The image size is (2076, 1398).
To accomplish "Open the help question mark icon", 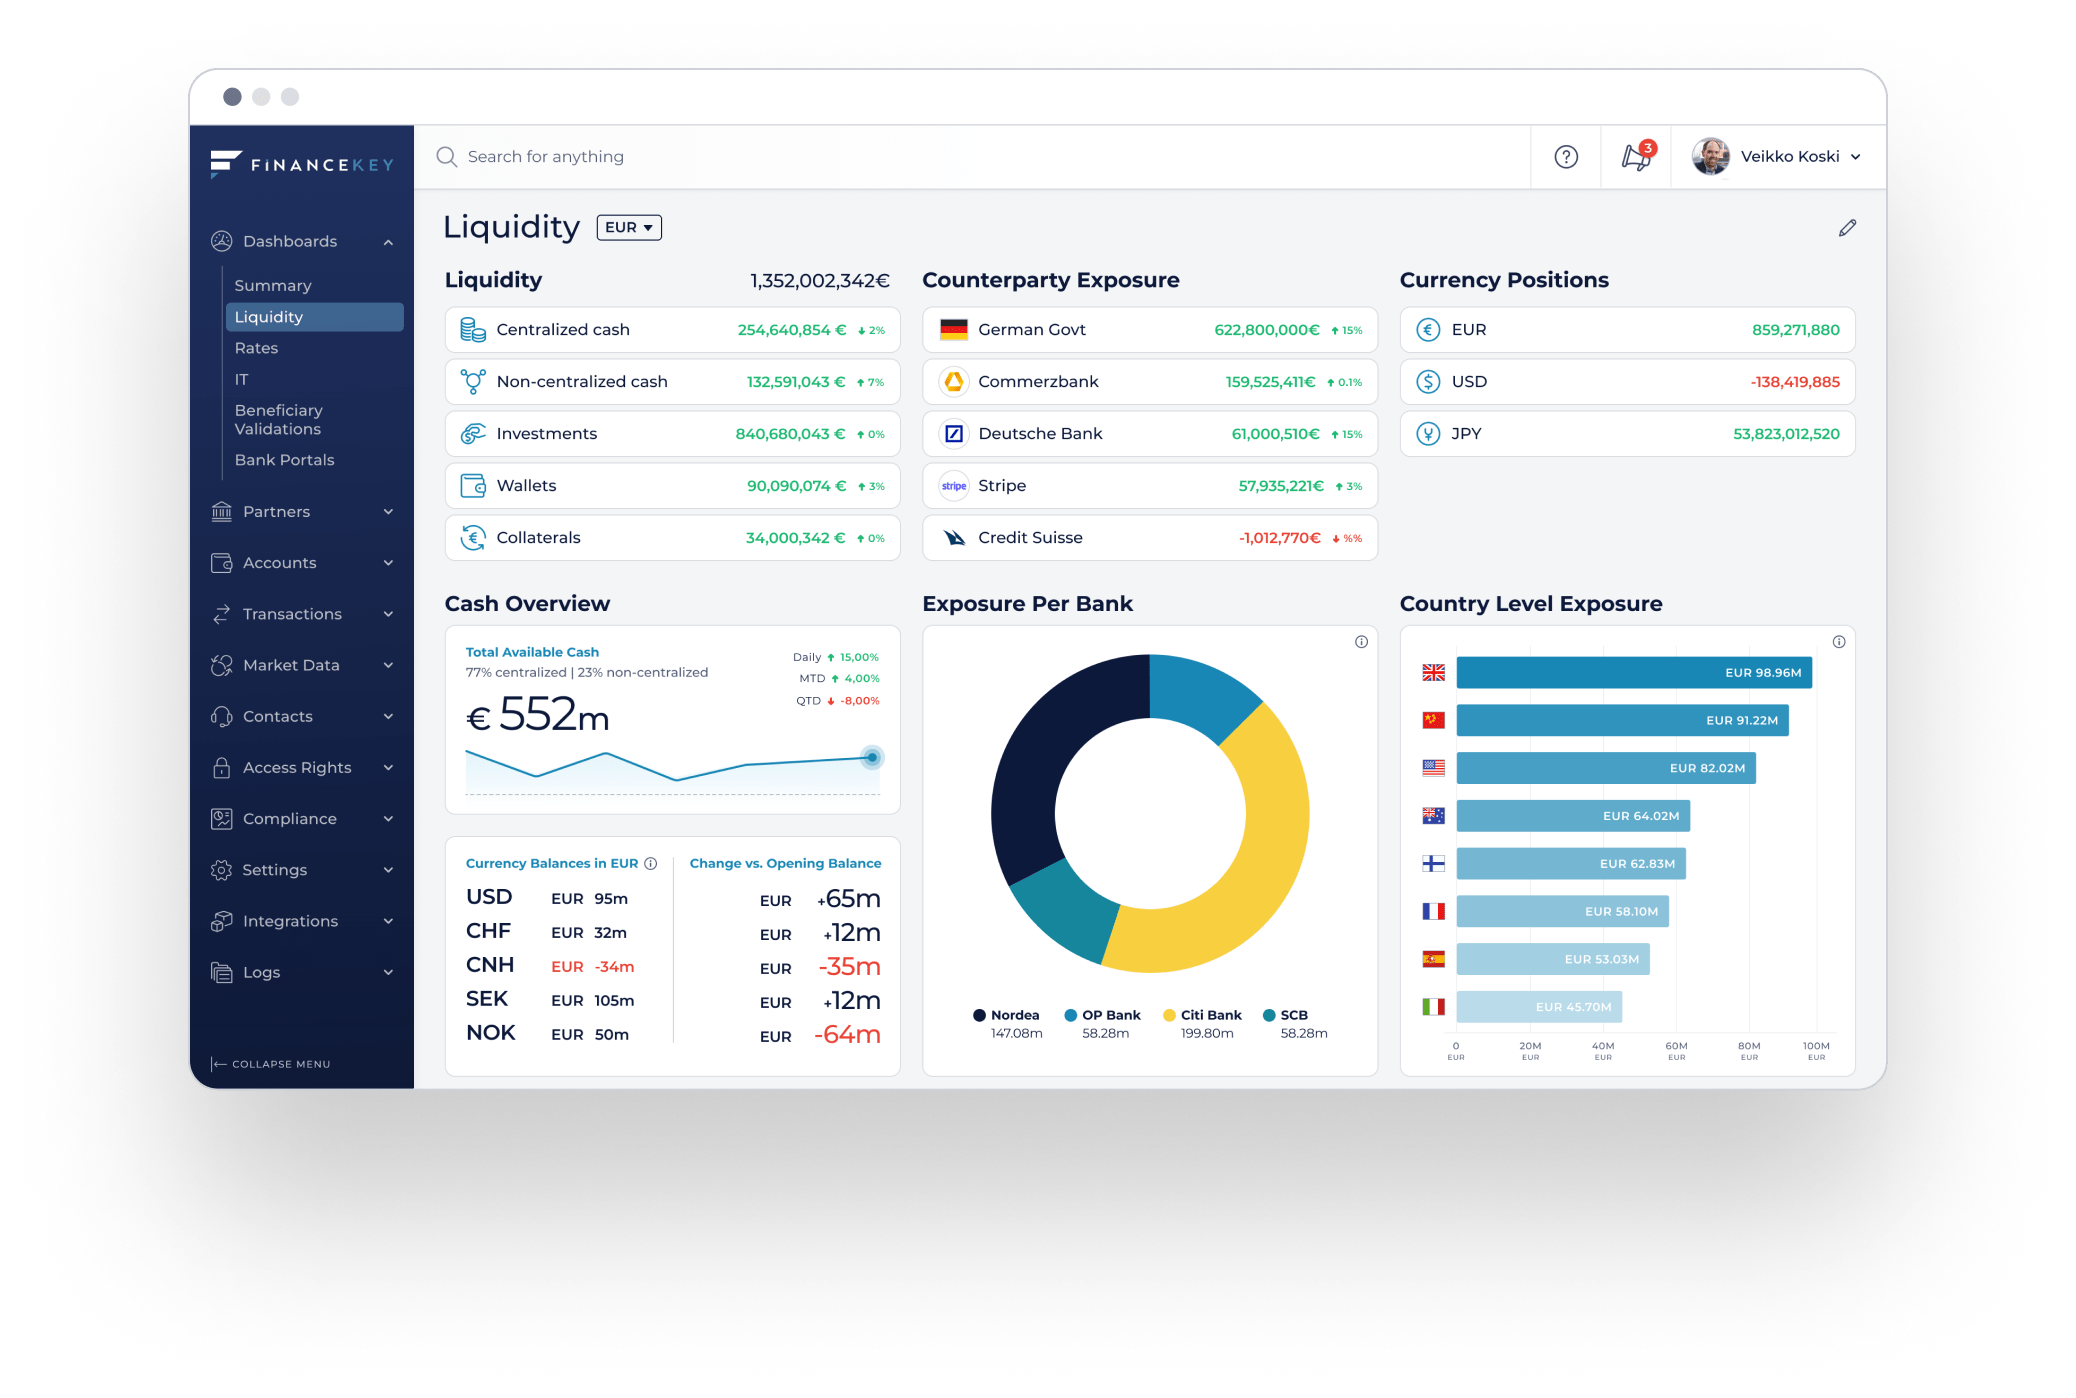I will click(x=1565, y=157).
